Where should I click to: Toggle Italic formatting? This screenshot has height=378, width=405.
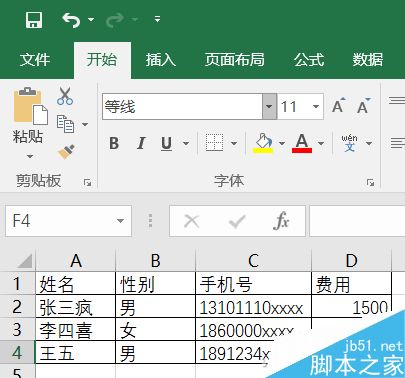141,143
